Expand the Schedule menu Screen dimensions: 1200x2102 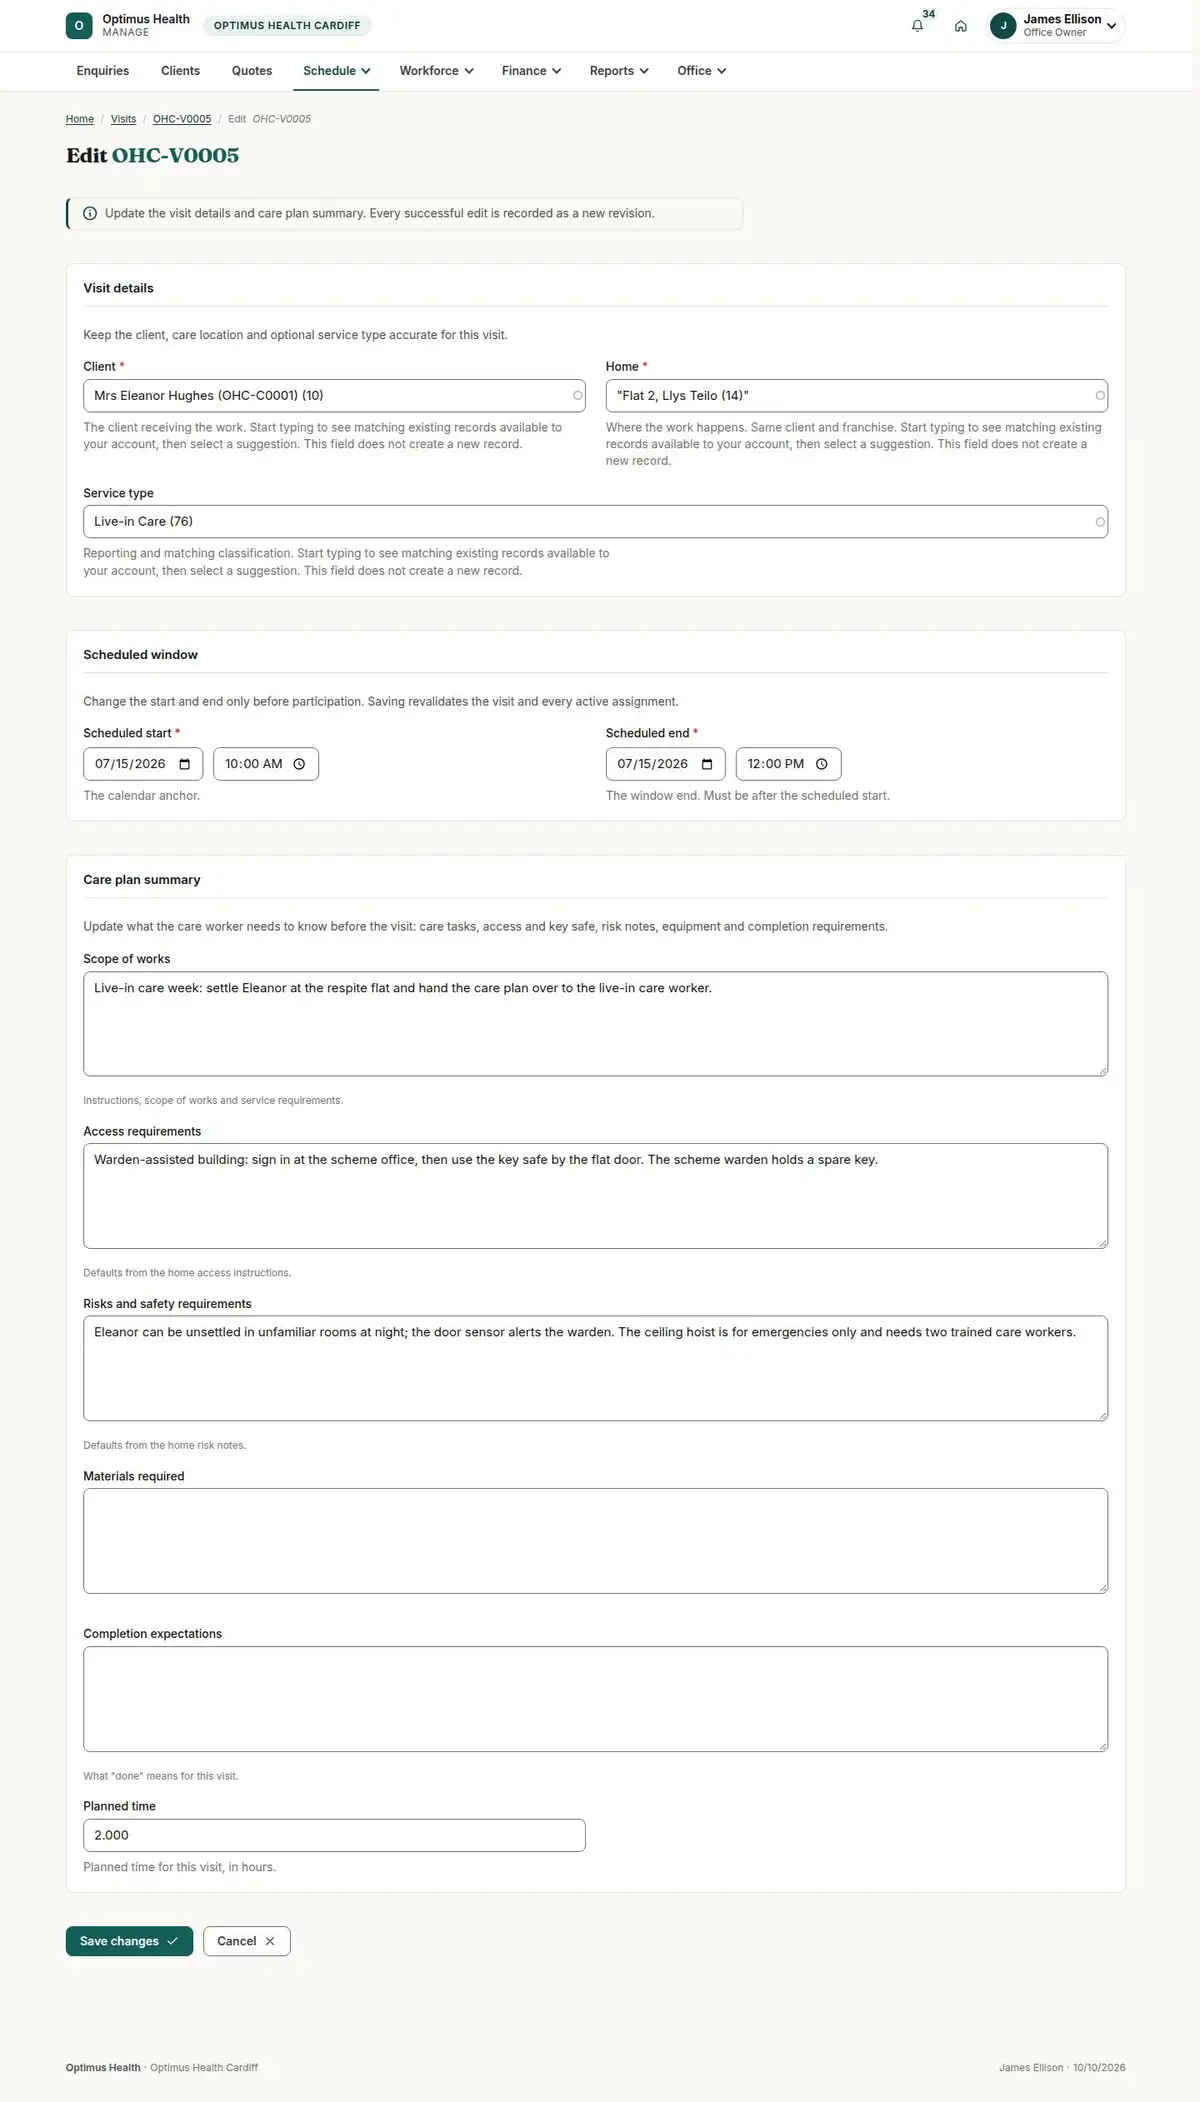click(336, 71)
